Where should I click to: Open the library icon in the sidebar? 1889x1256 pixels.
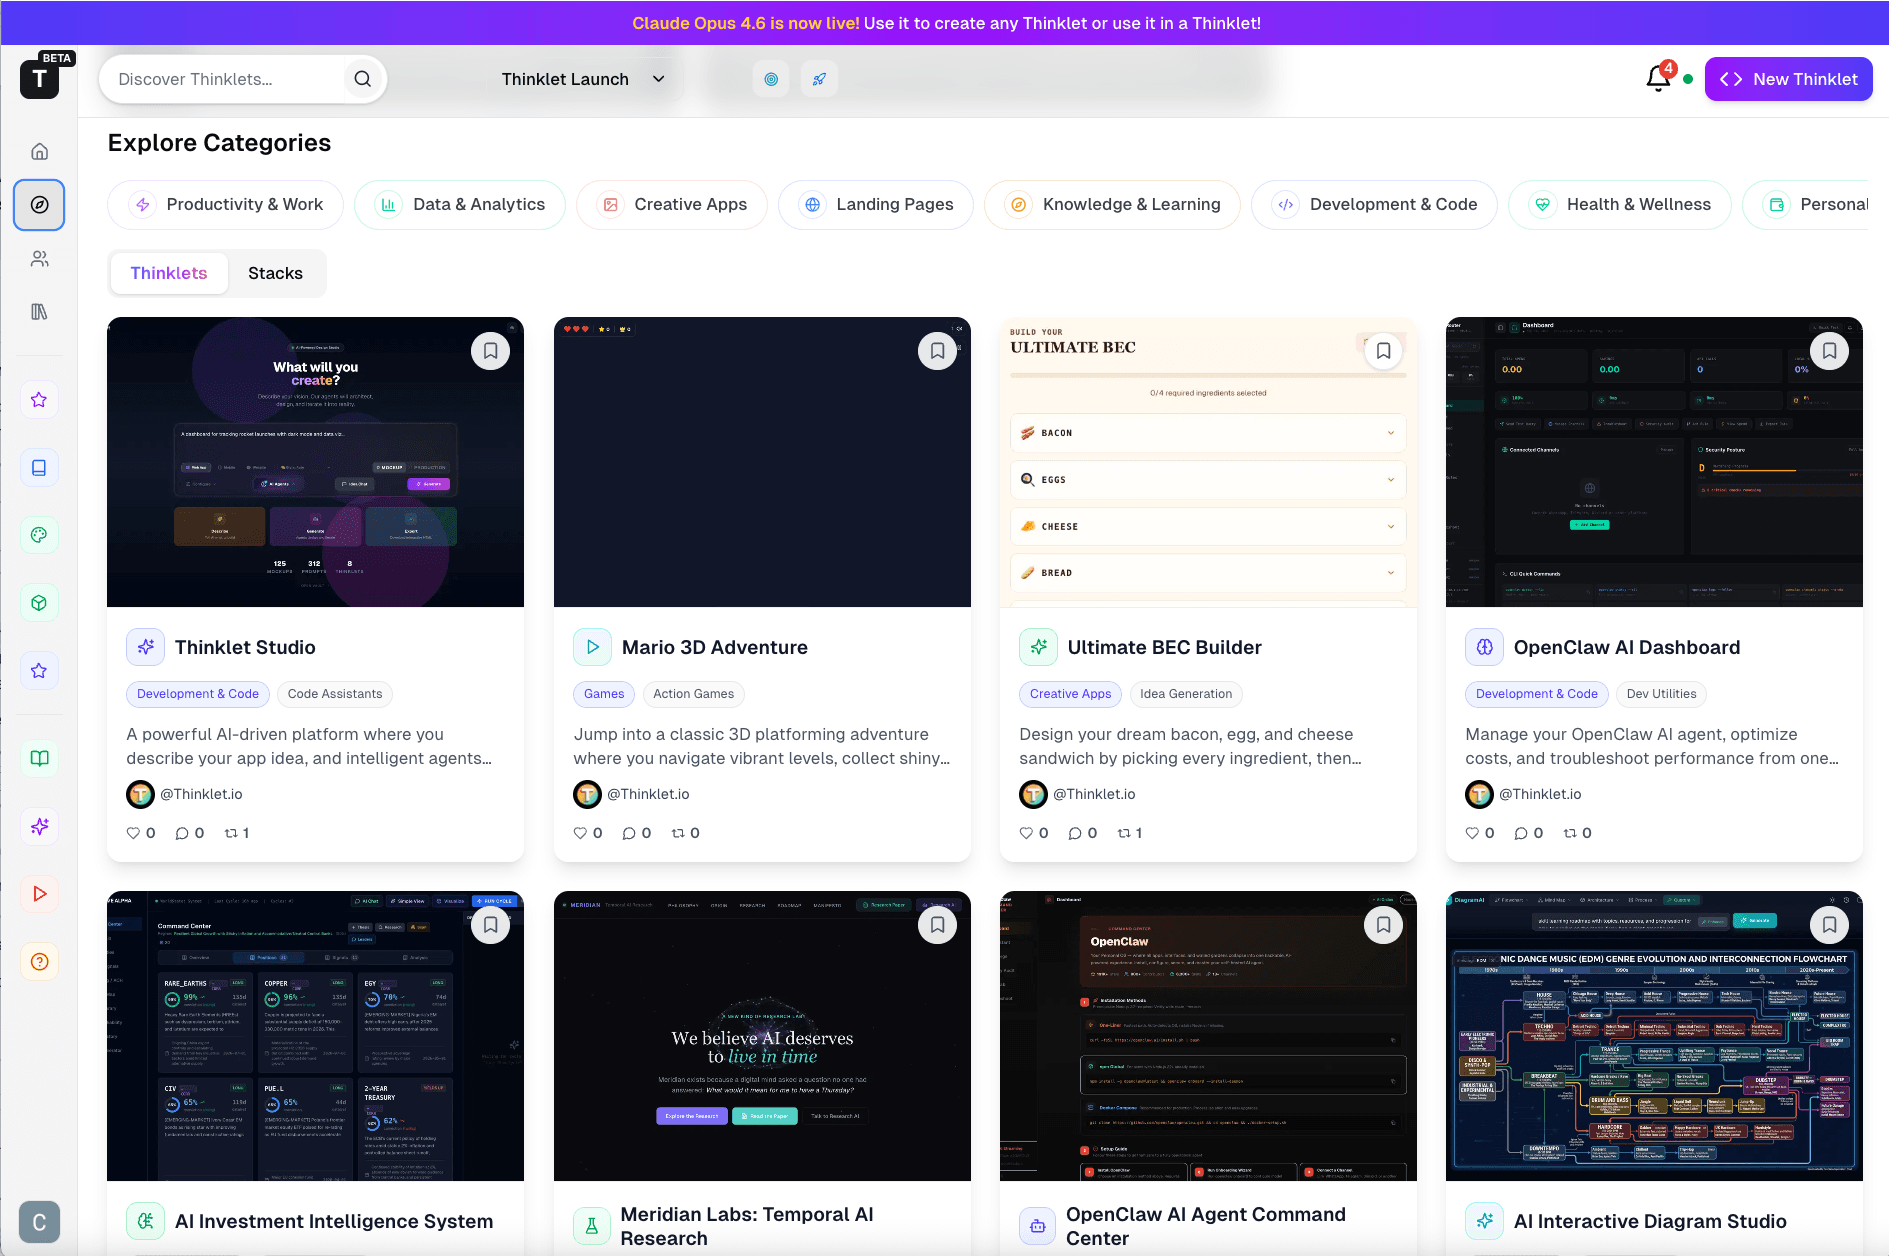(39, 311)
